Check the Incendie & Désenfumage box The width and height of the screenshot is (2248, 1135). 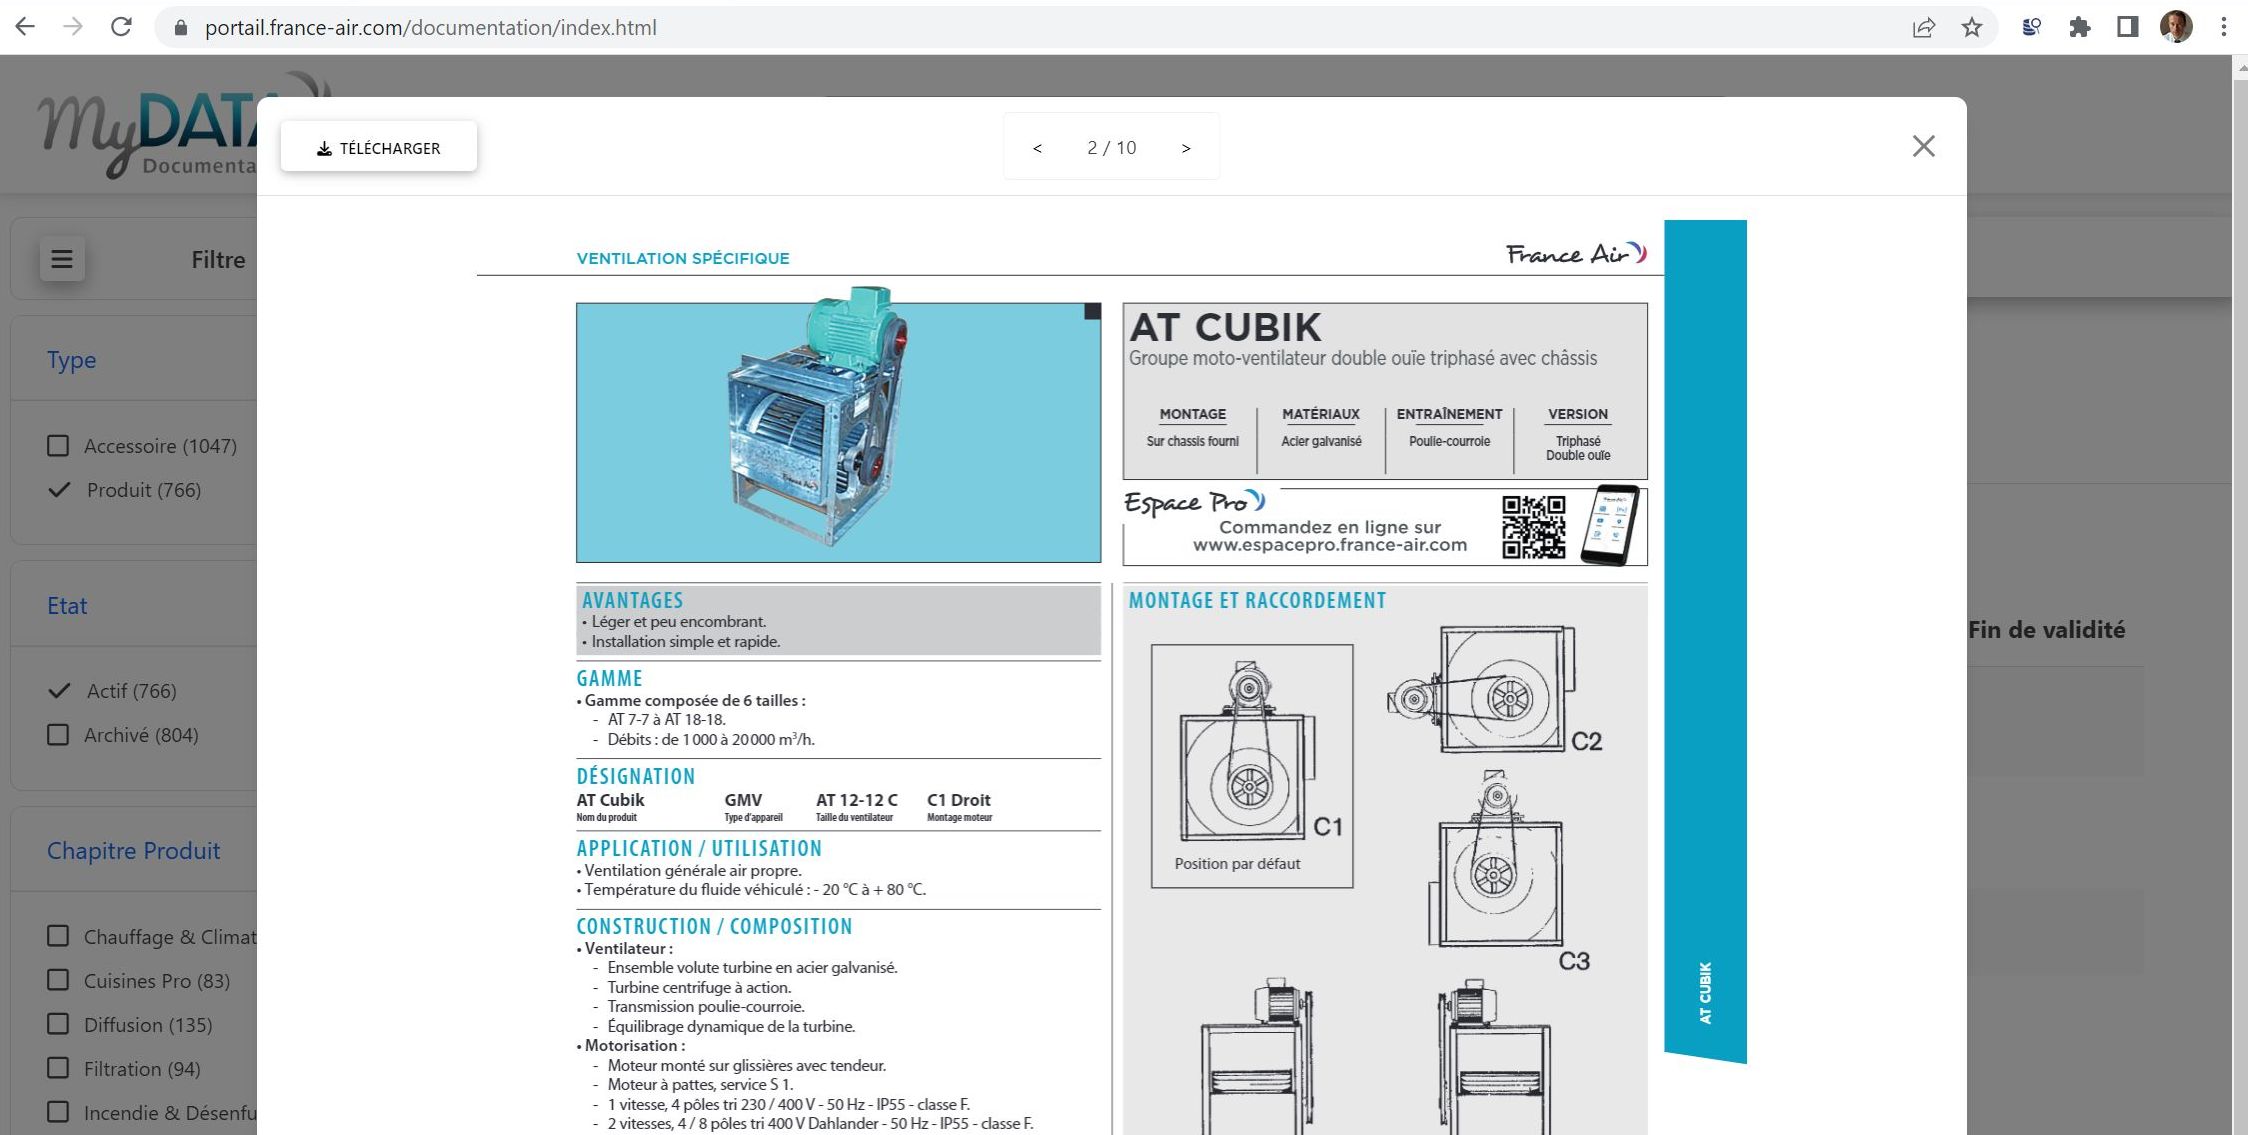pyautogui.click(x=58, y=1112)
